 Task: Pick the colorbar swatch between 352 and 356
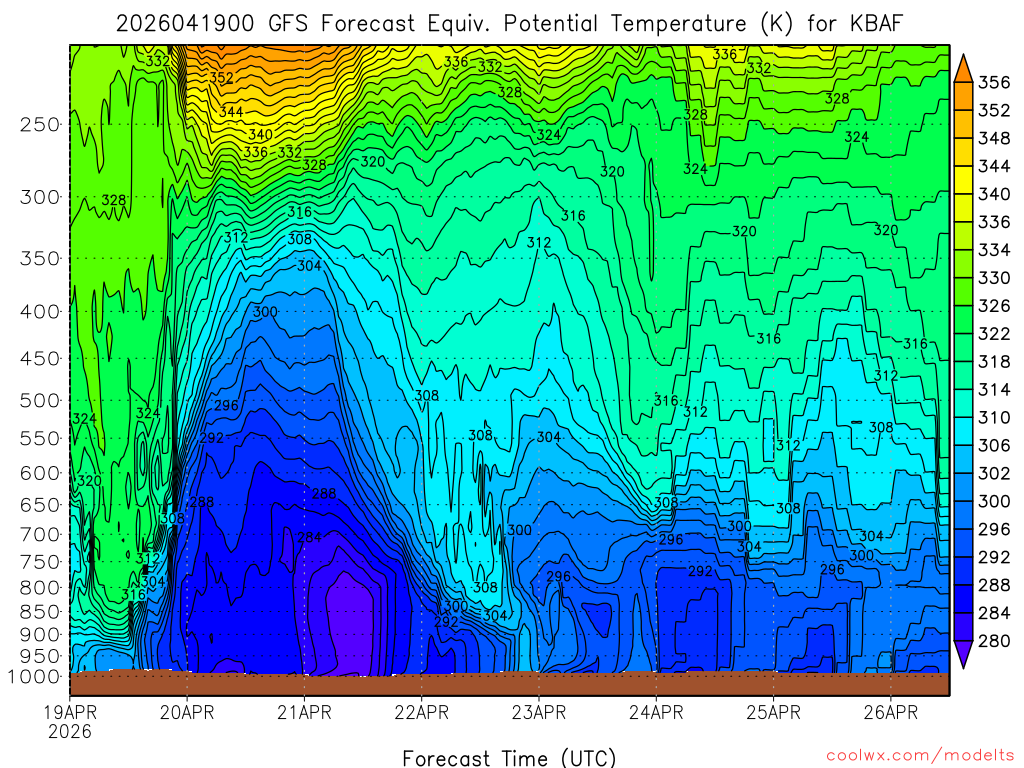pos(964,95)
